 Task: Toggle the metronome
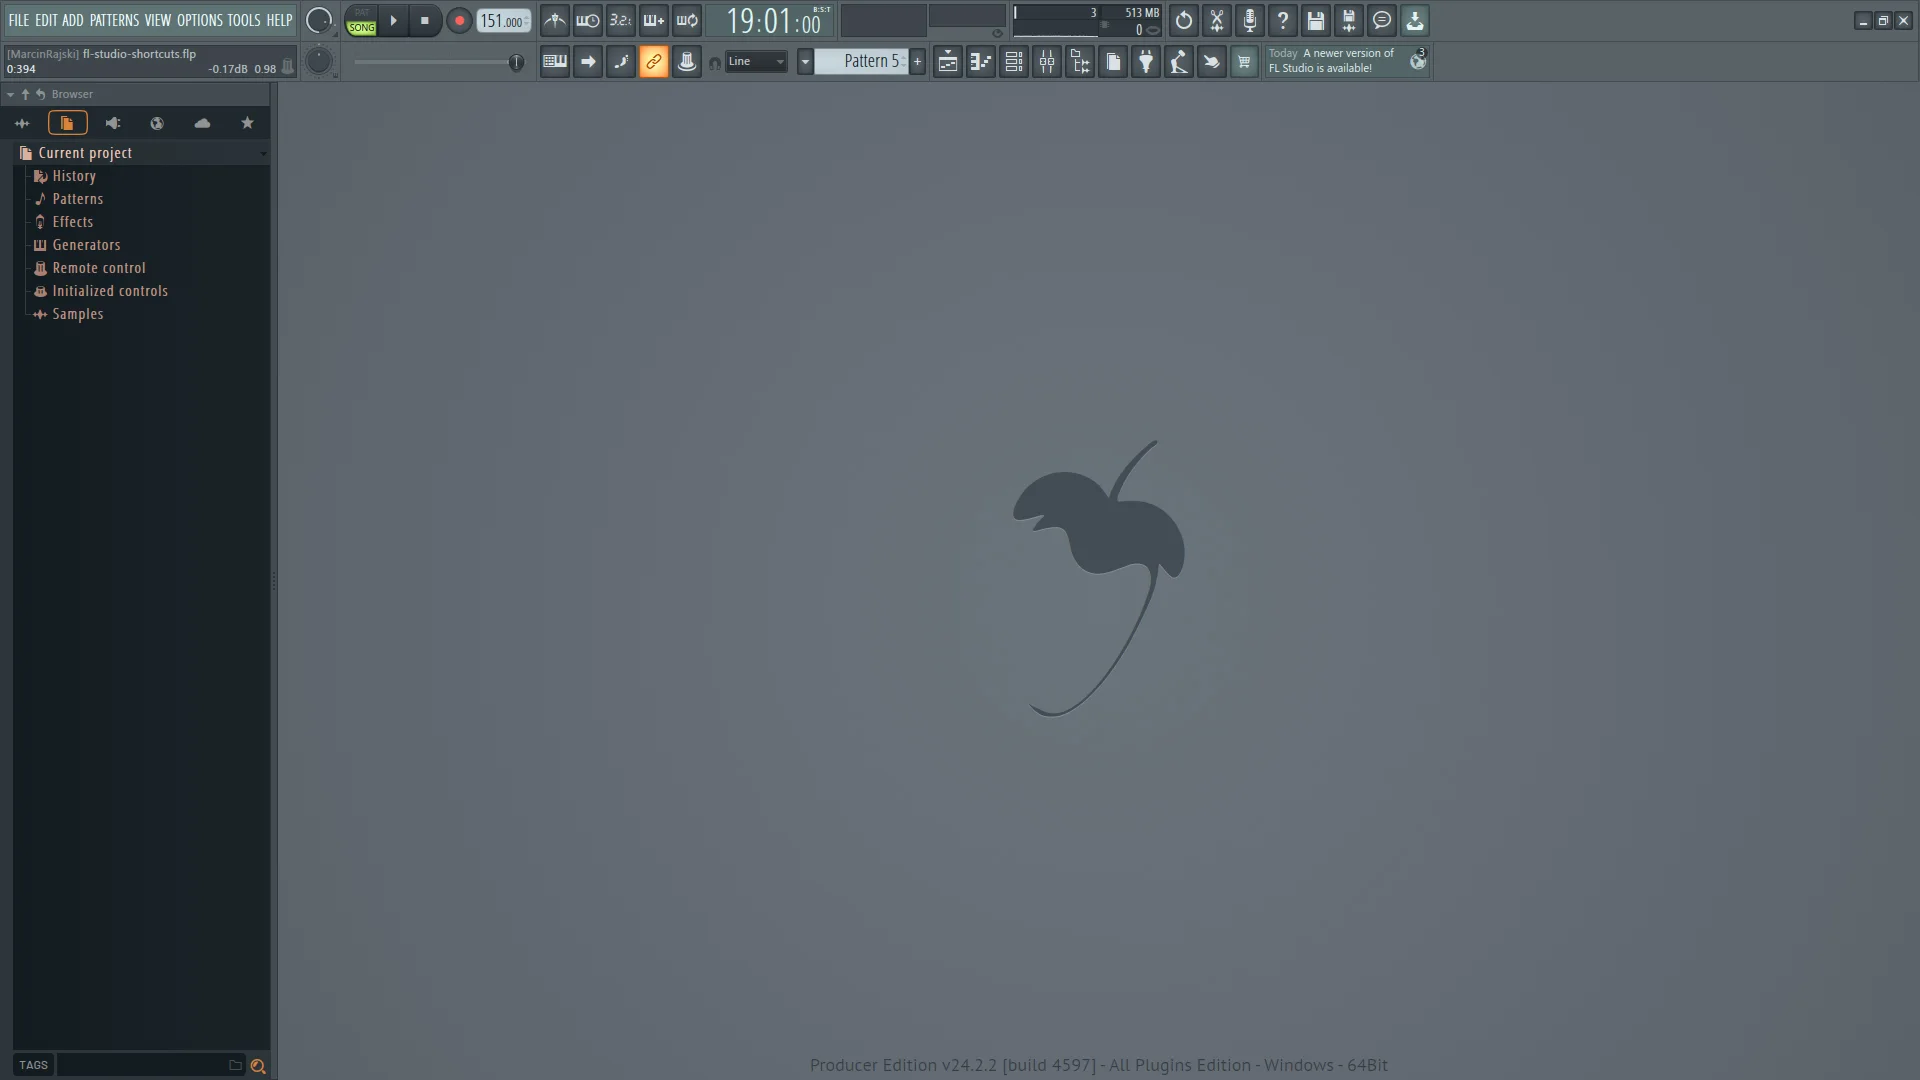(555, 19)
